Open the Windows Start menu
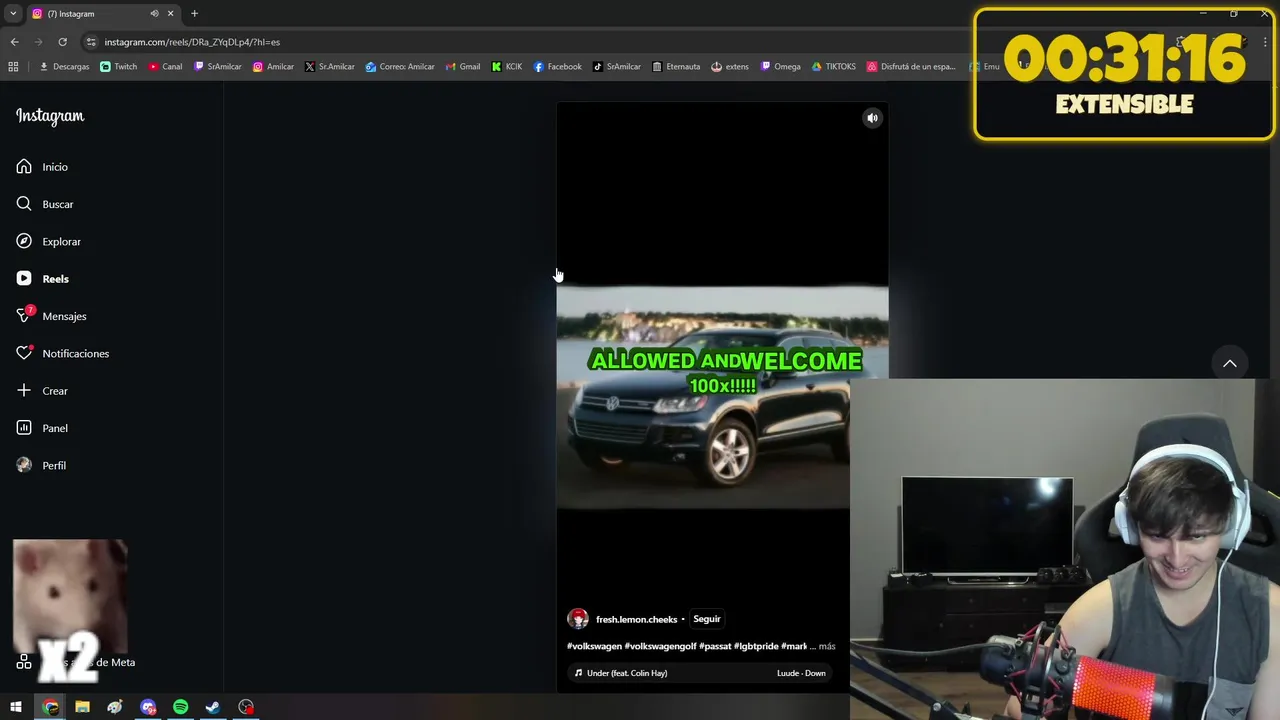1280x720 pixels. (16, 707)
